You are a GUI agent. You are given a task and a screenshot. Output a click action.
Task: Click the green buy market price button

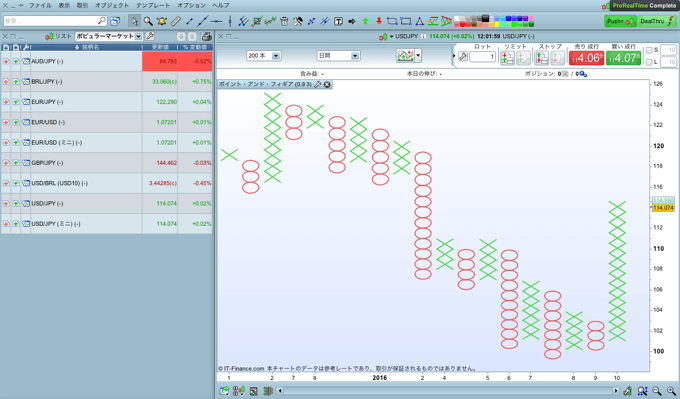[623, 58]
